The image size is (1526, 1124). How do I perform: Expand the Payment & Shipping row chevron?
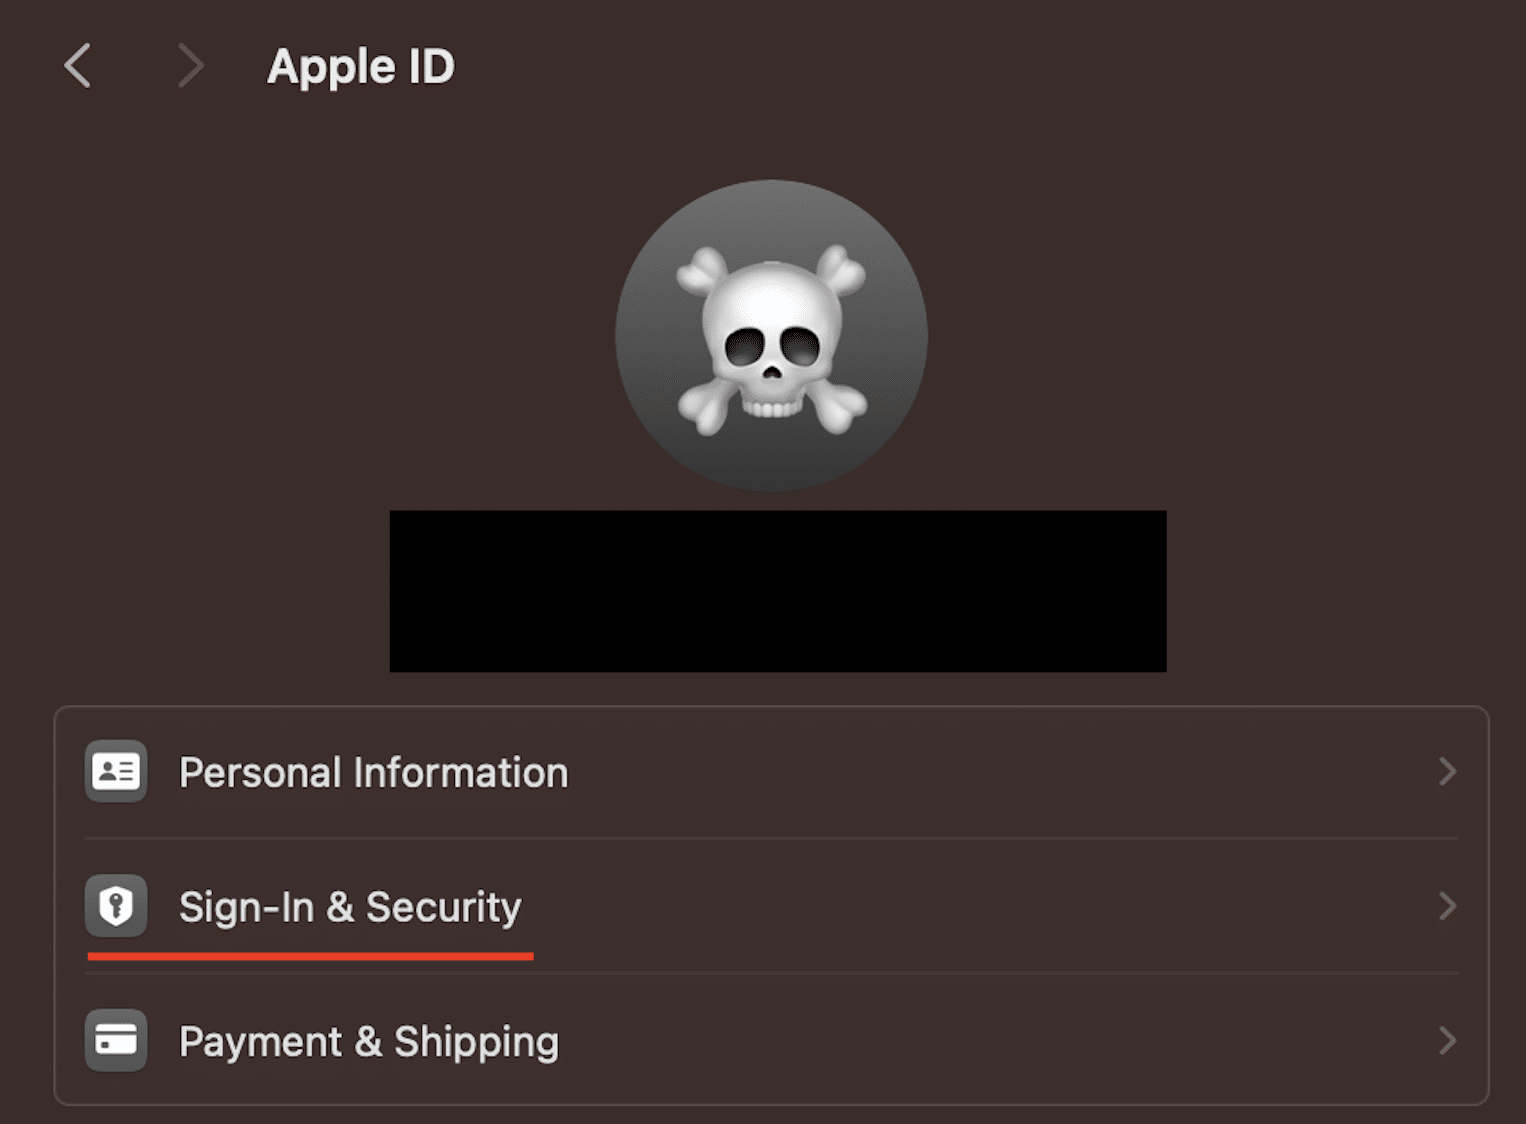pyautogui.click(x=1447, y=1040)
